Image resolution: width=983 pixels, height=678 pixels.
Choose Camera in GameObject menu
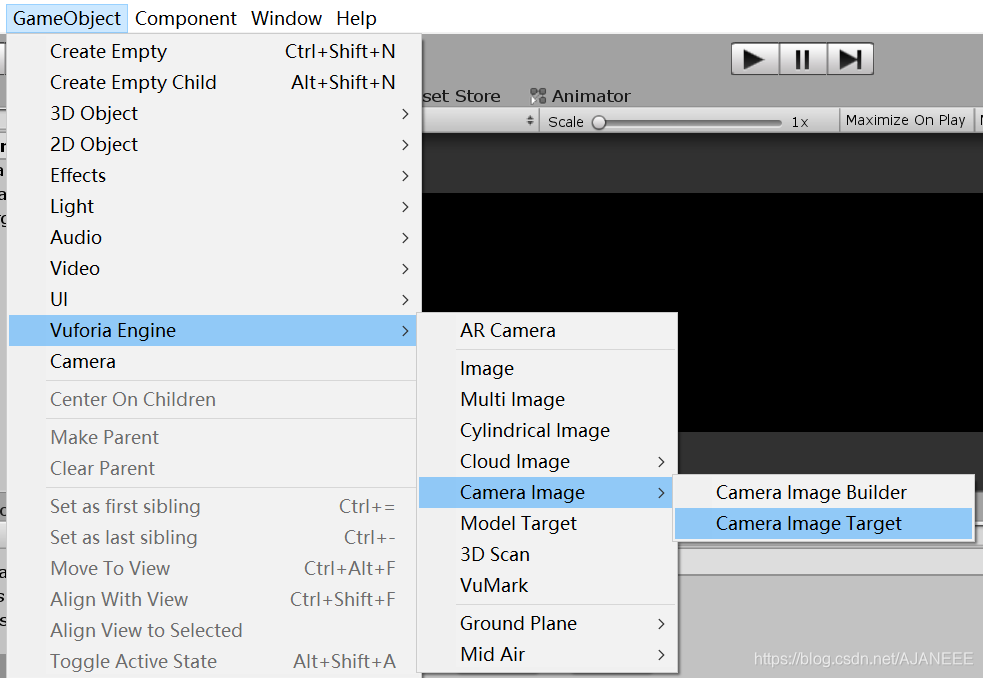pos(213,362)
